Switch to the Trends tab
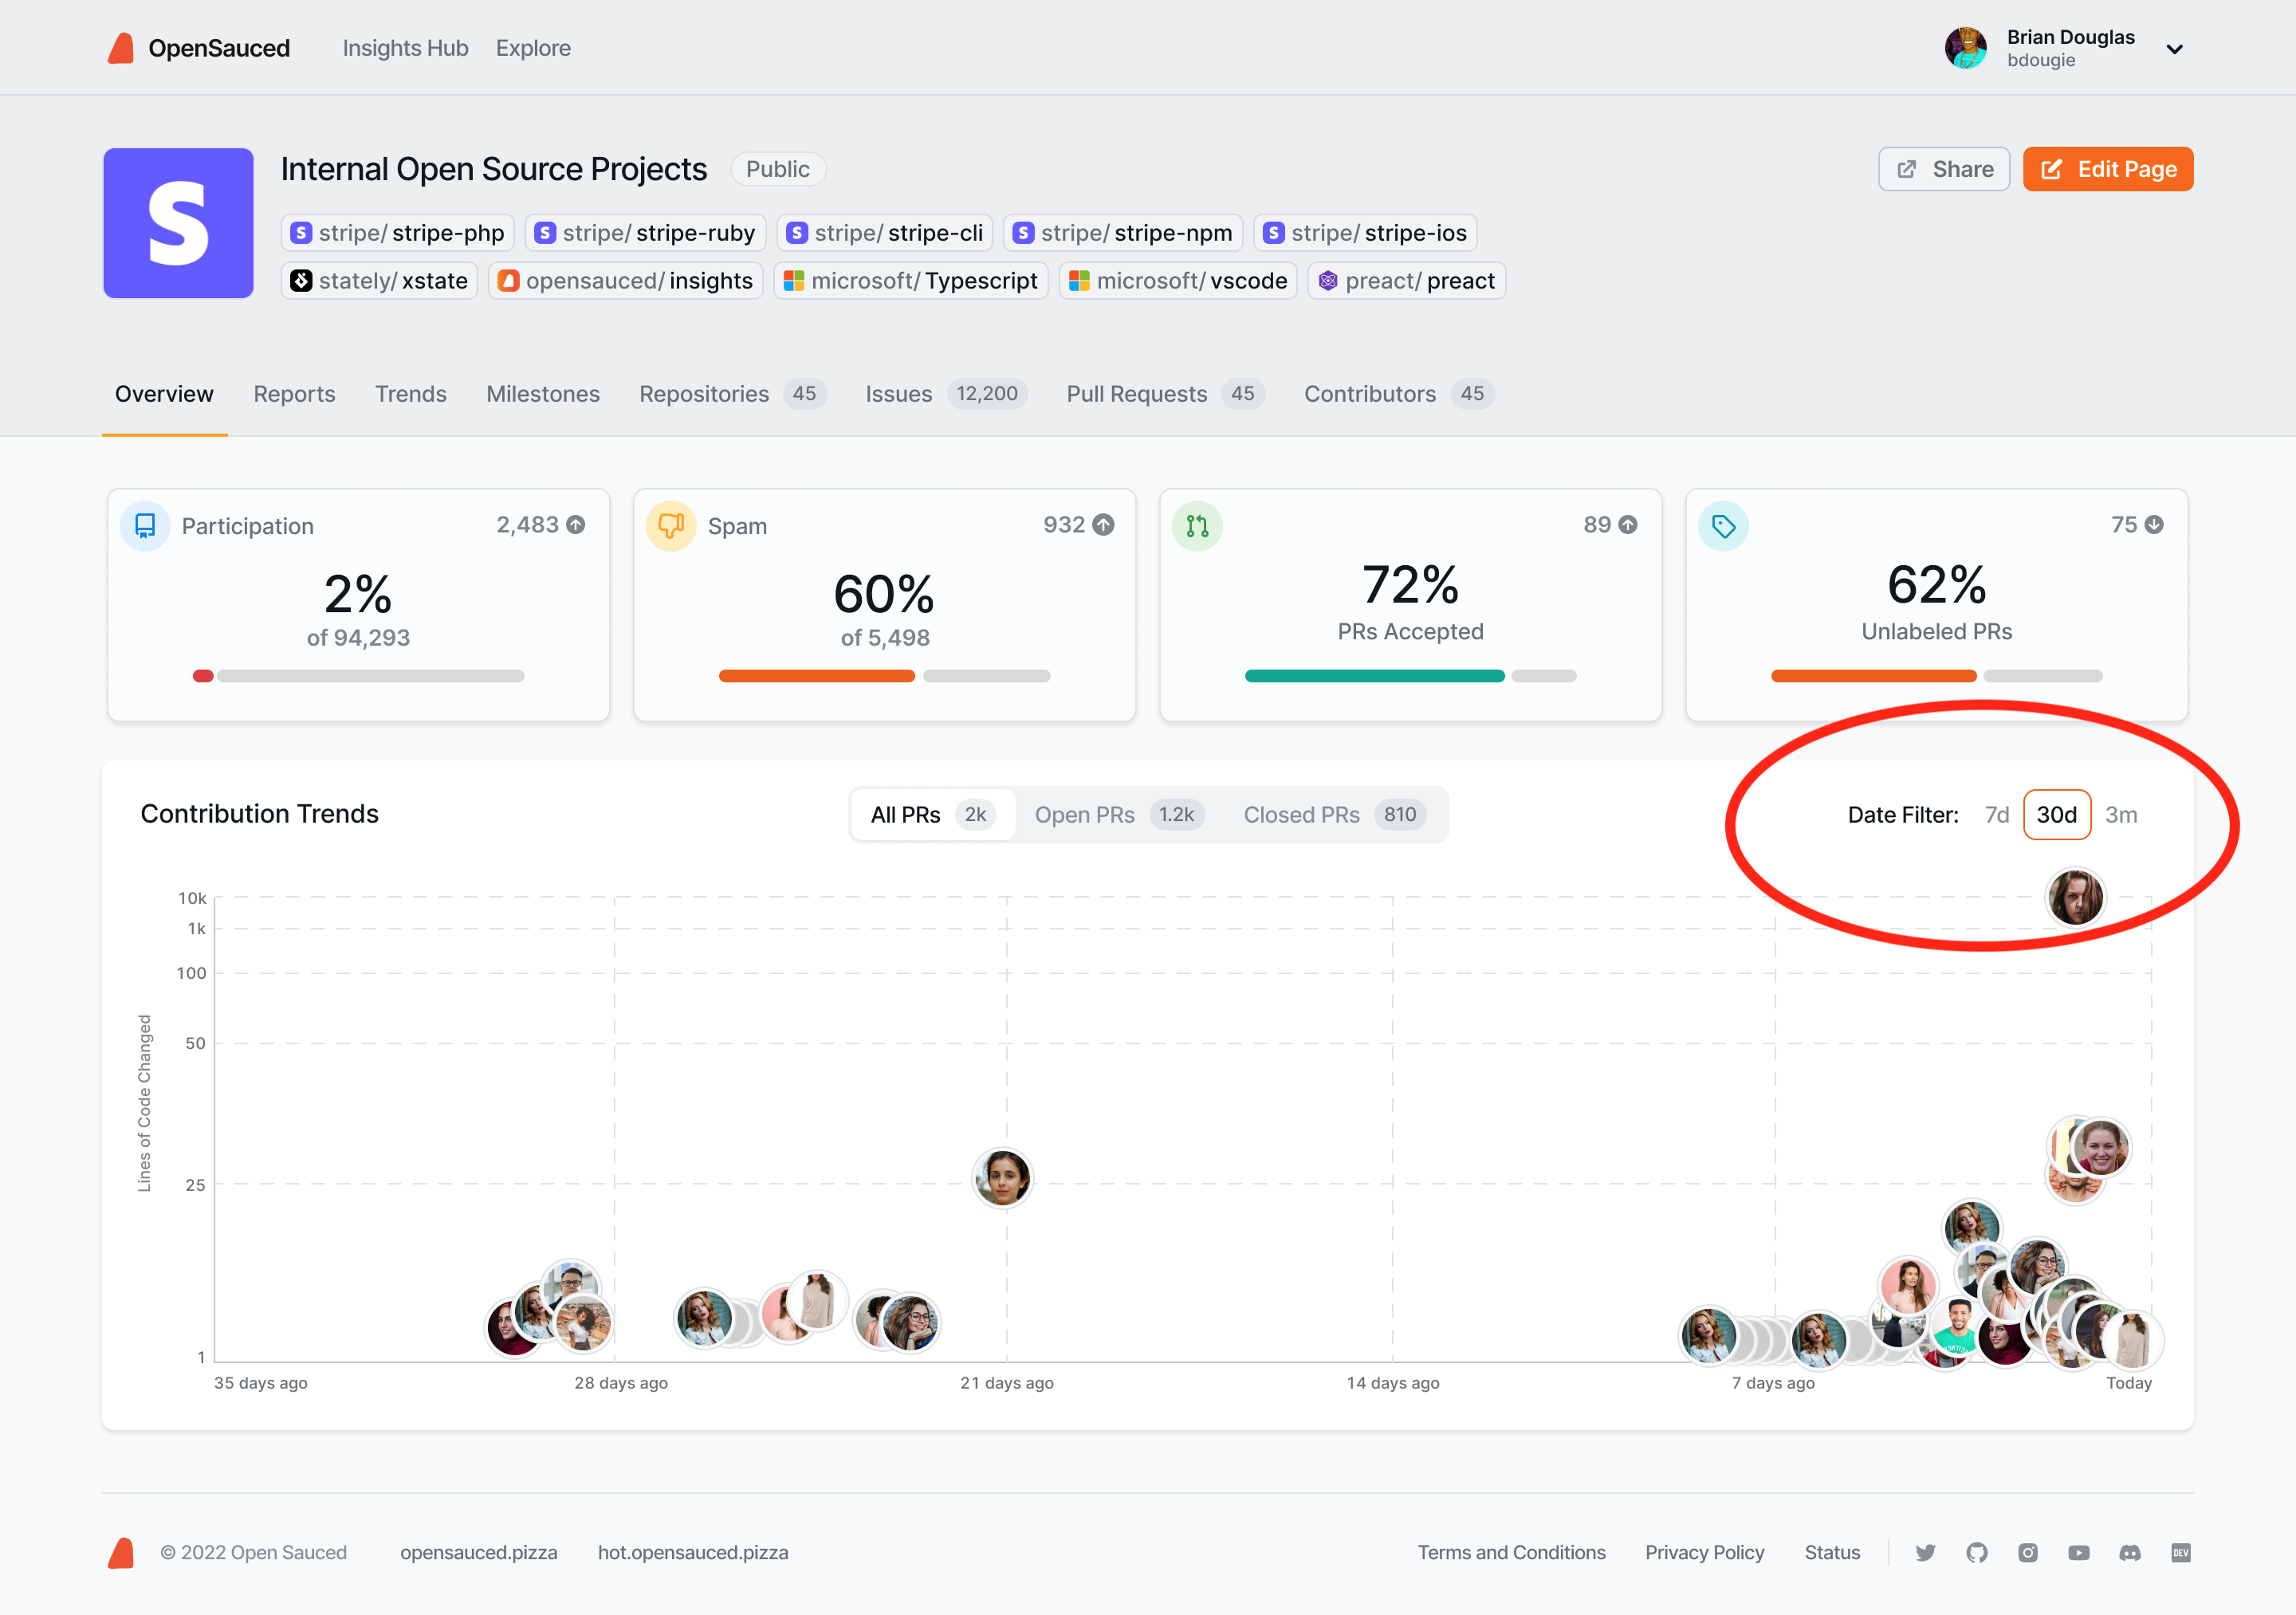The height and width of the screenshot is (1615, 2296). (411, 394)
